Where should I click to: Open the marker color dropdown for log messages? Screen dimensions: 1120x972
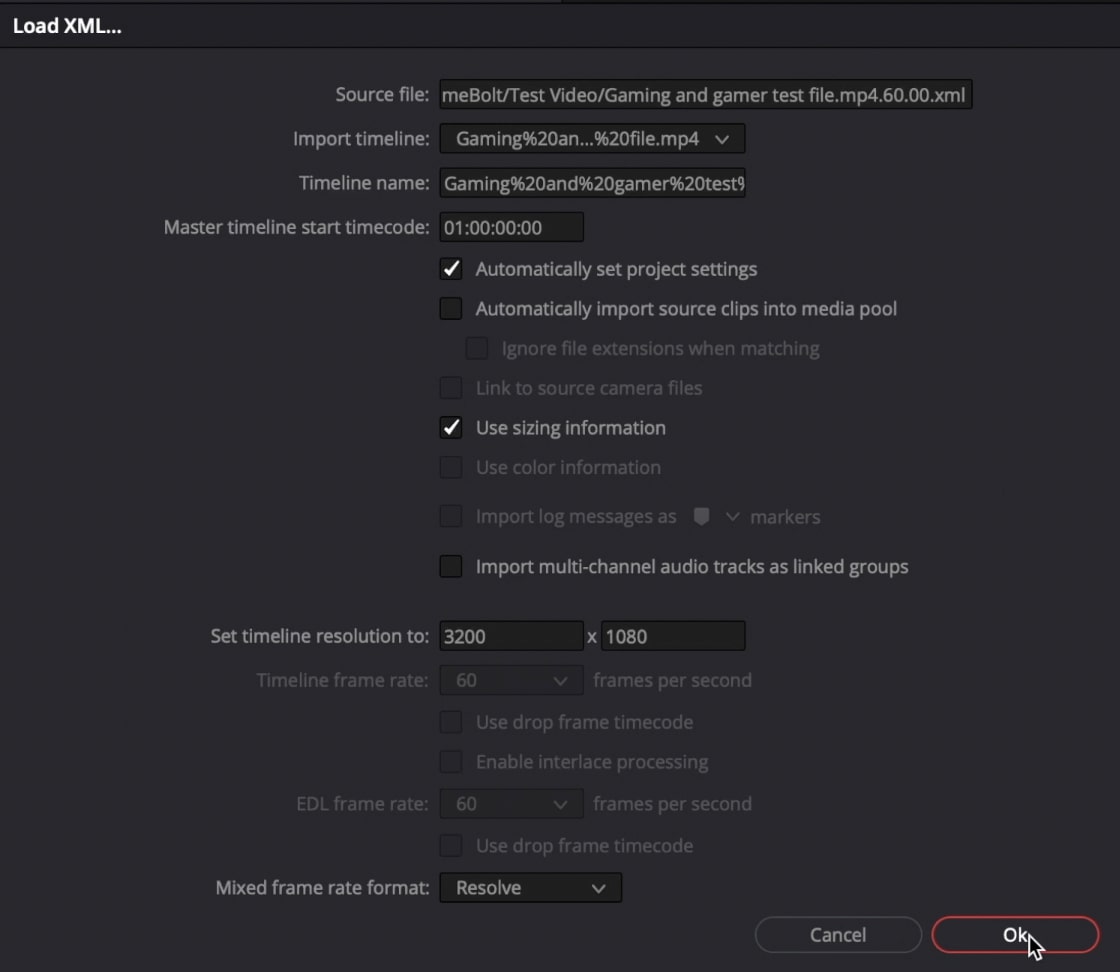[x=732, y=516]
